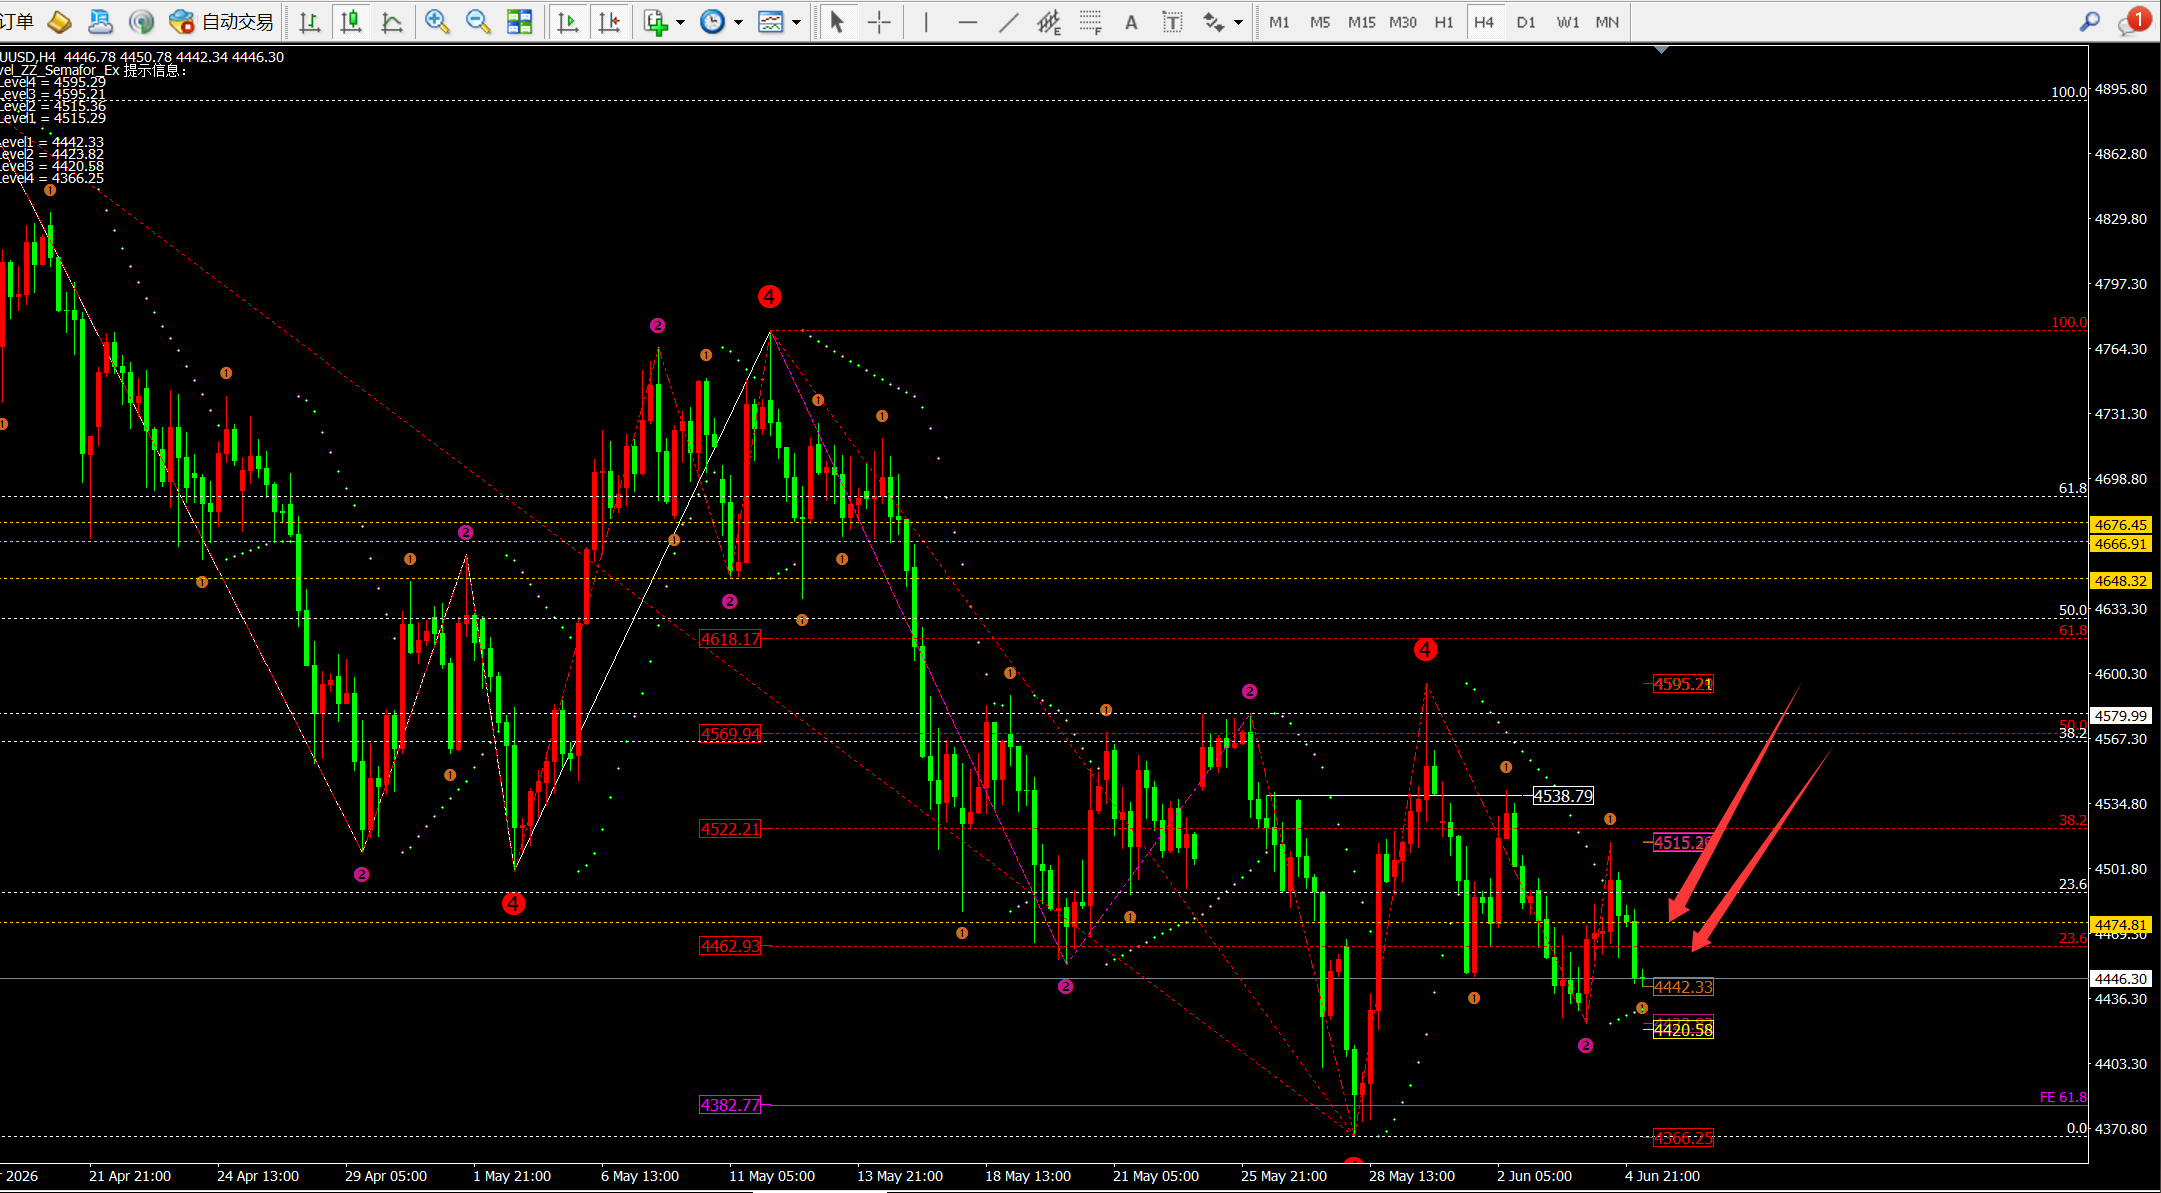The image size is (2161, 1193).
Task: Select the white 4538.79 price label
Action: pos(1563,796)
